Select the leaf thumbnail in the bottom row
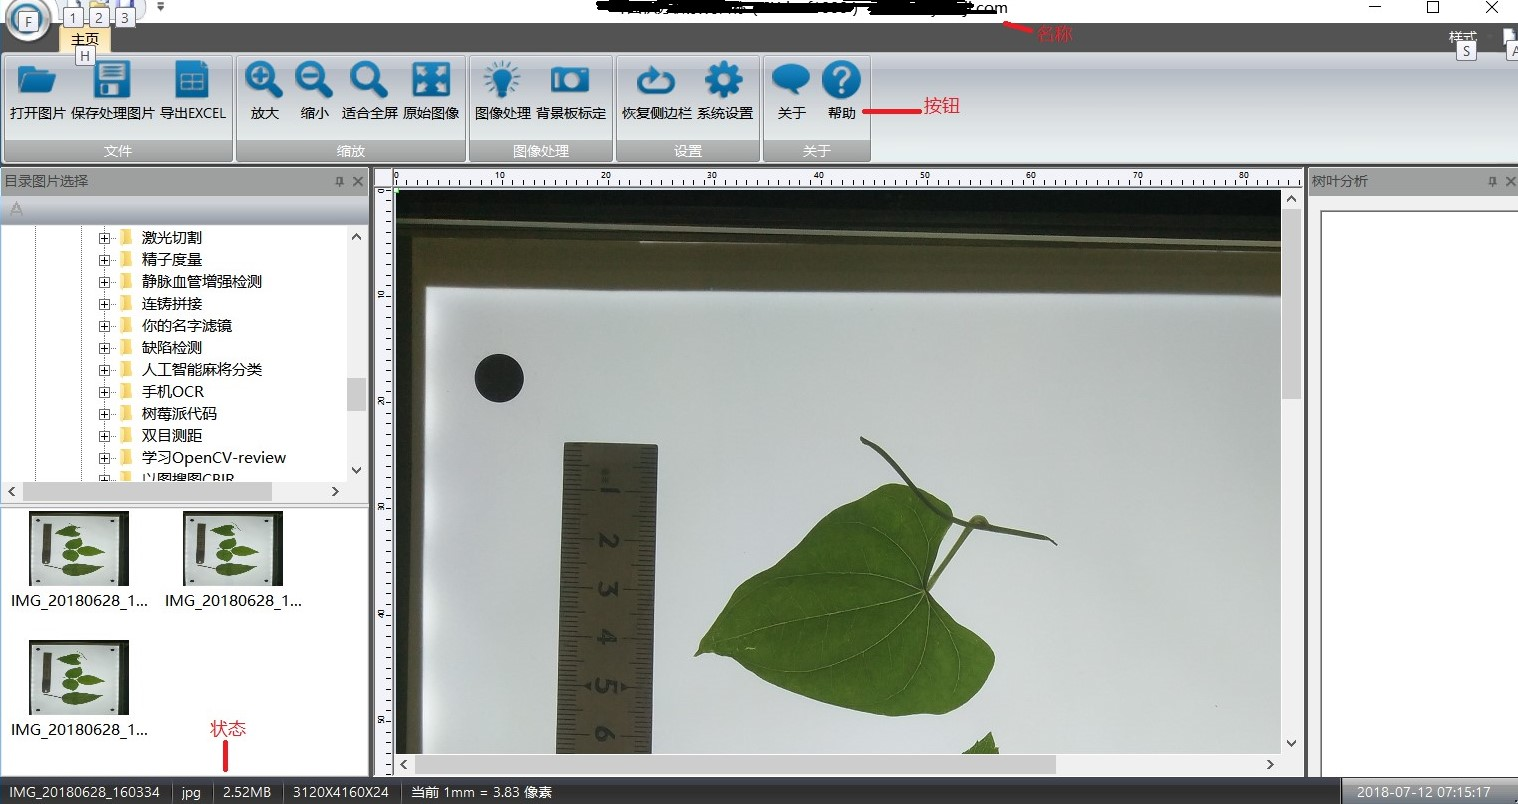The width and height of the screenshot is (1518, 804). tap(79, 678)
